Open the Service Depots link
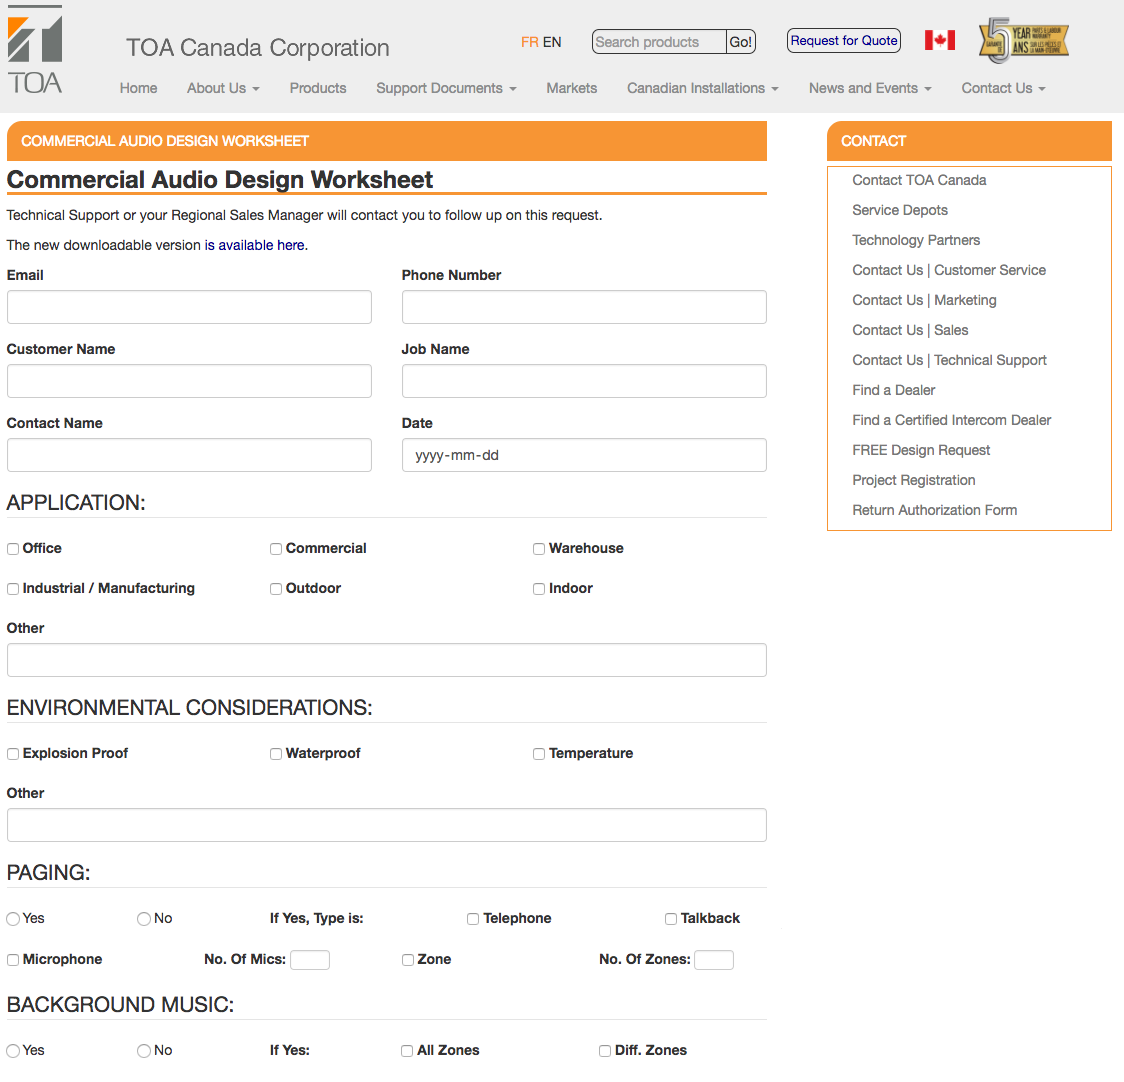The height and width of the screenshot is (1082, 1124). (x=900, y=210)
